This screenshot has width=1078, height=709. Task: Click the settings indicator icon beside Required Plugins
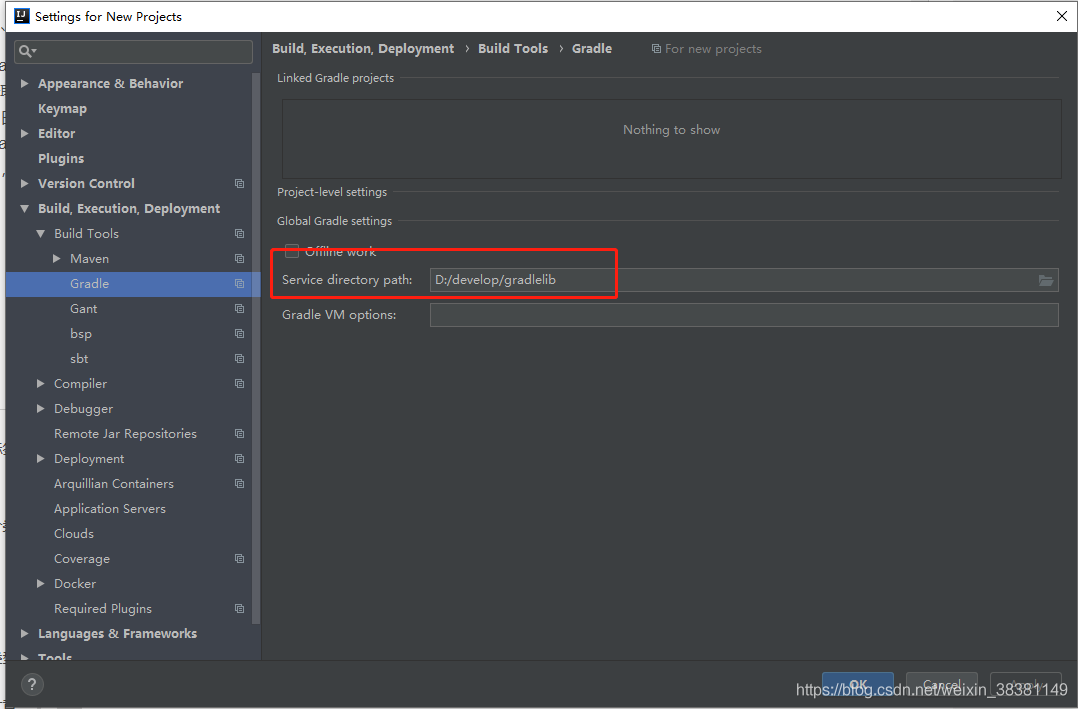coord(238,608)
